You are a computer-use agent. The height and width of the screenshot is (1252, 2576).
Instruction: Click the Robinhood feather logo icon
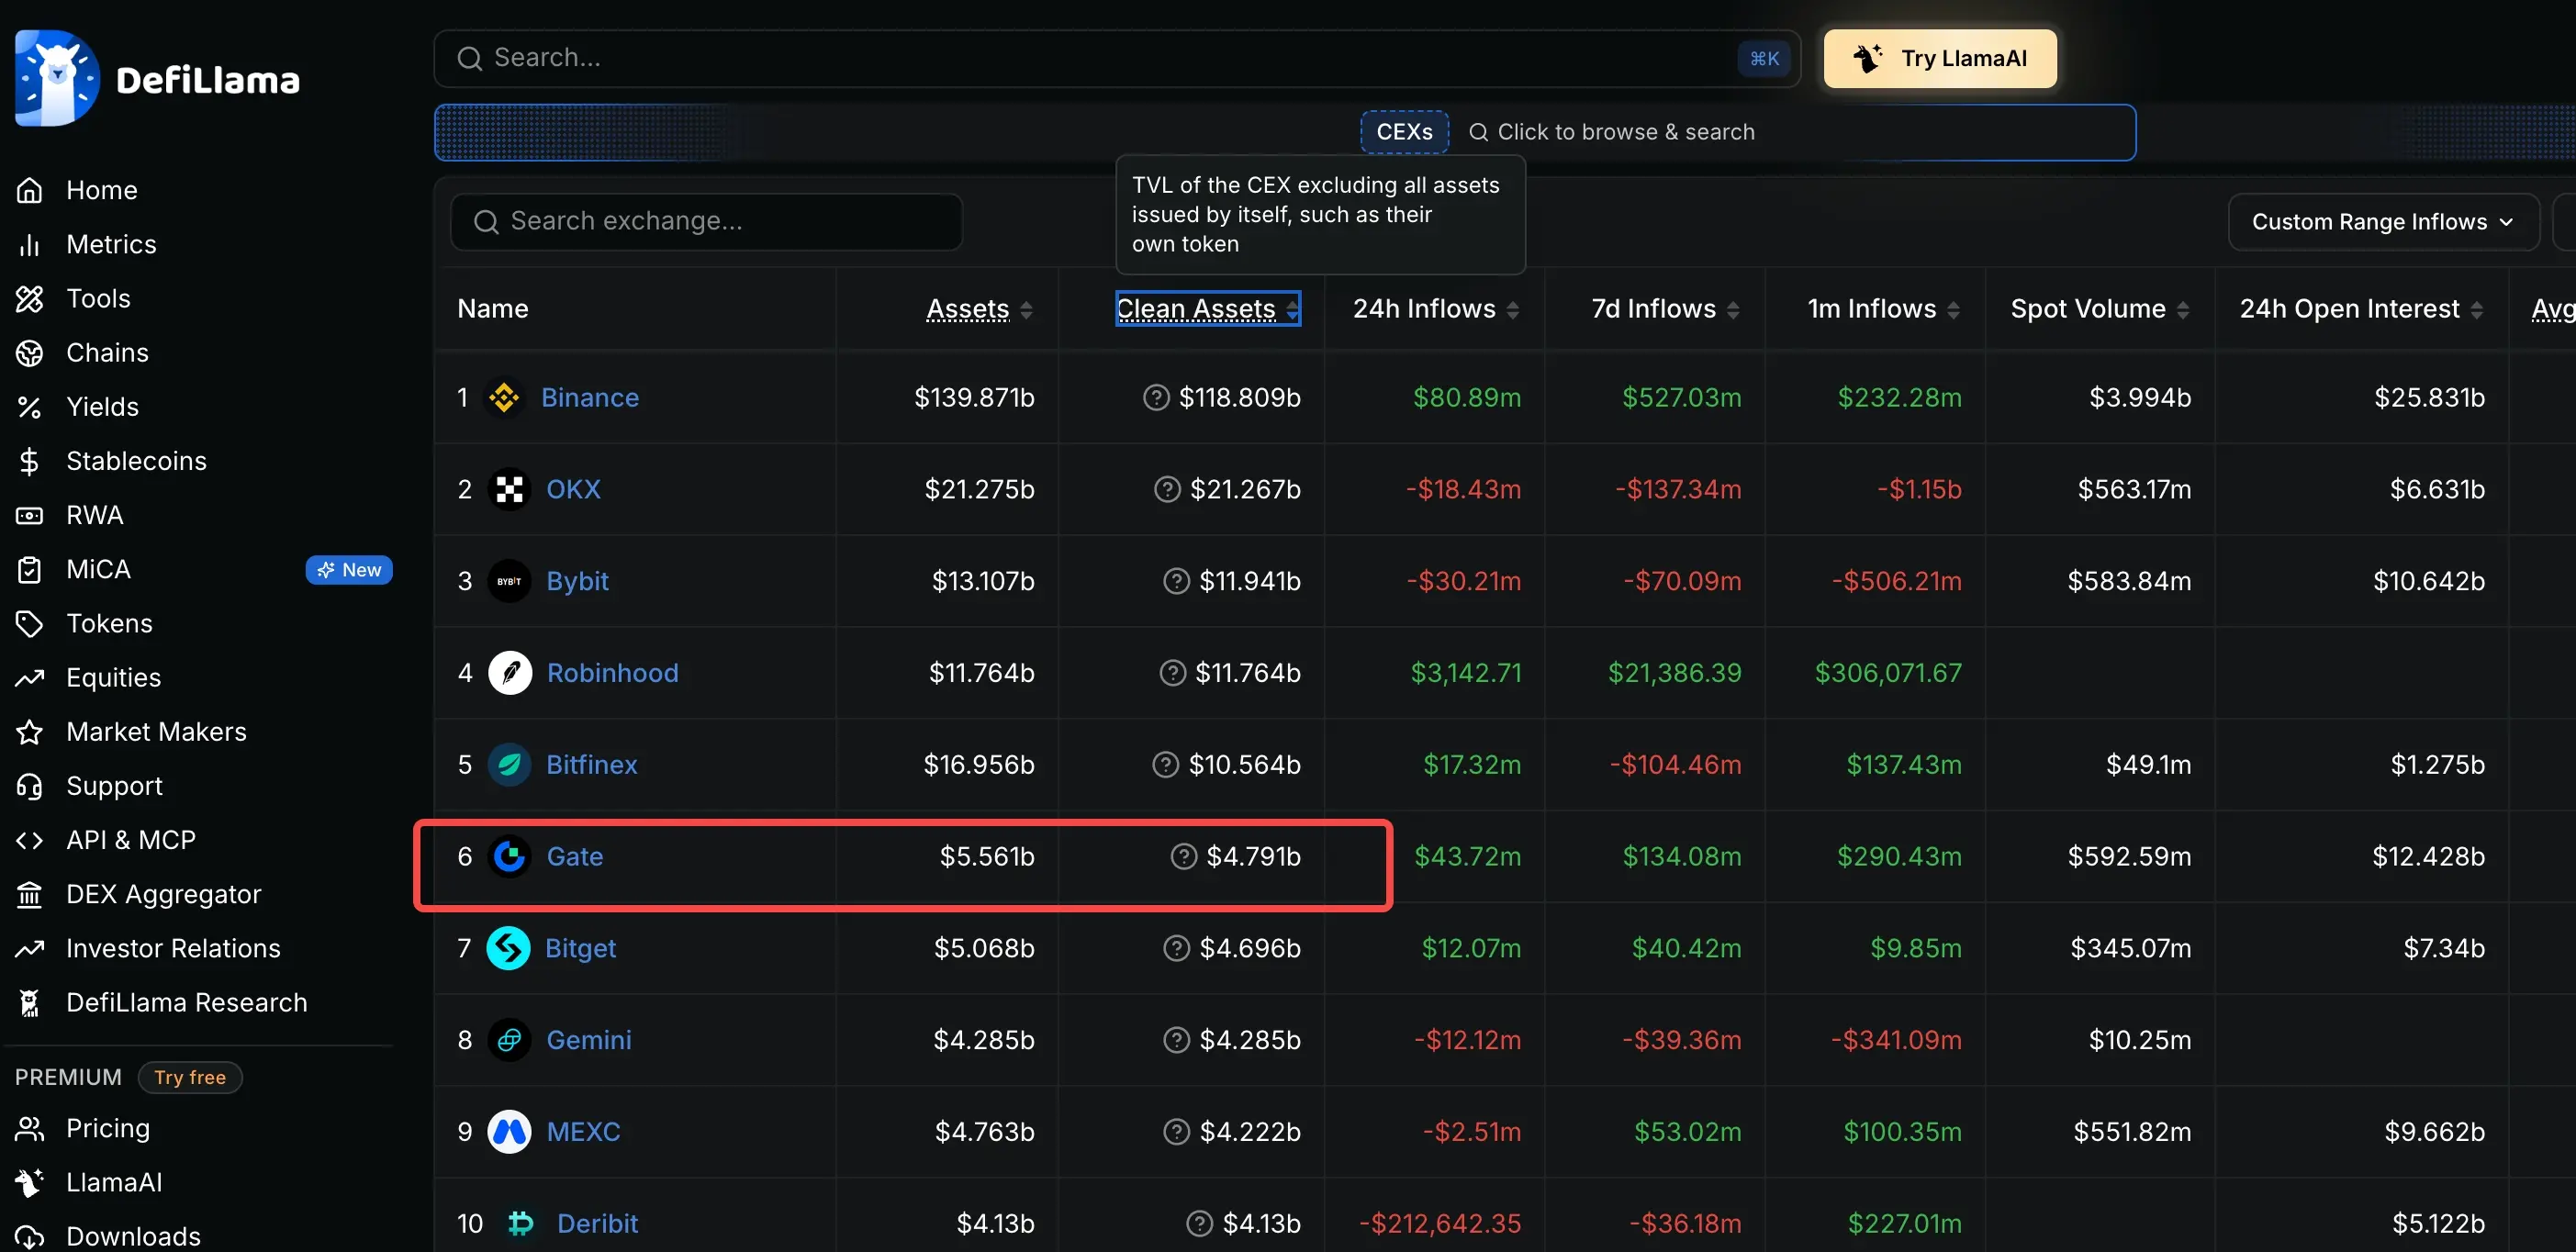(510, 673)
